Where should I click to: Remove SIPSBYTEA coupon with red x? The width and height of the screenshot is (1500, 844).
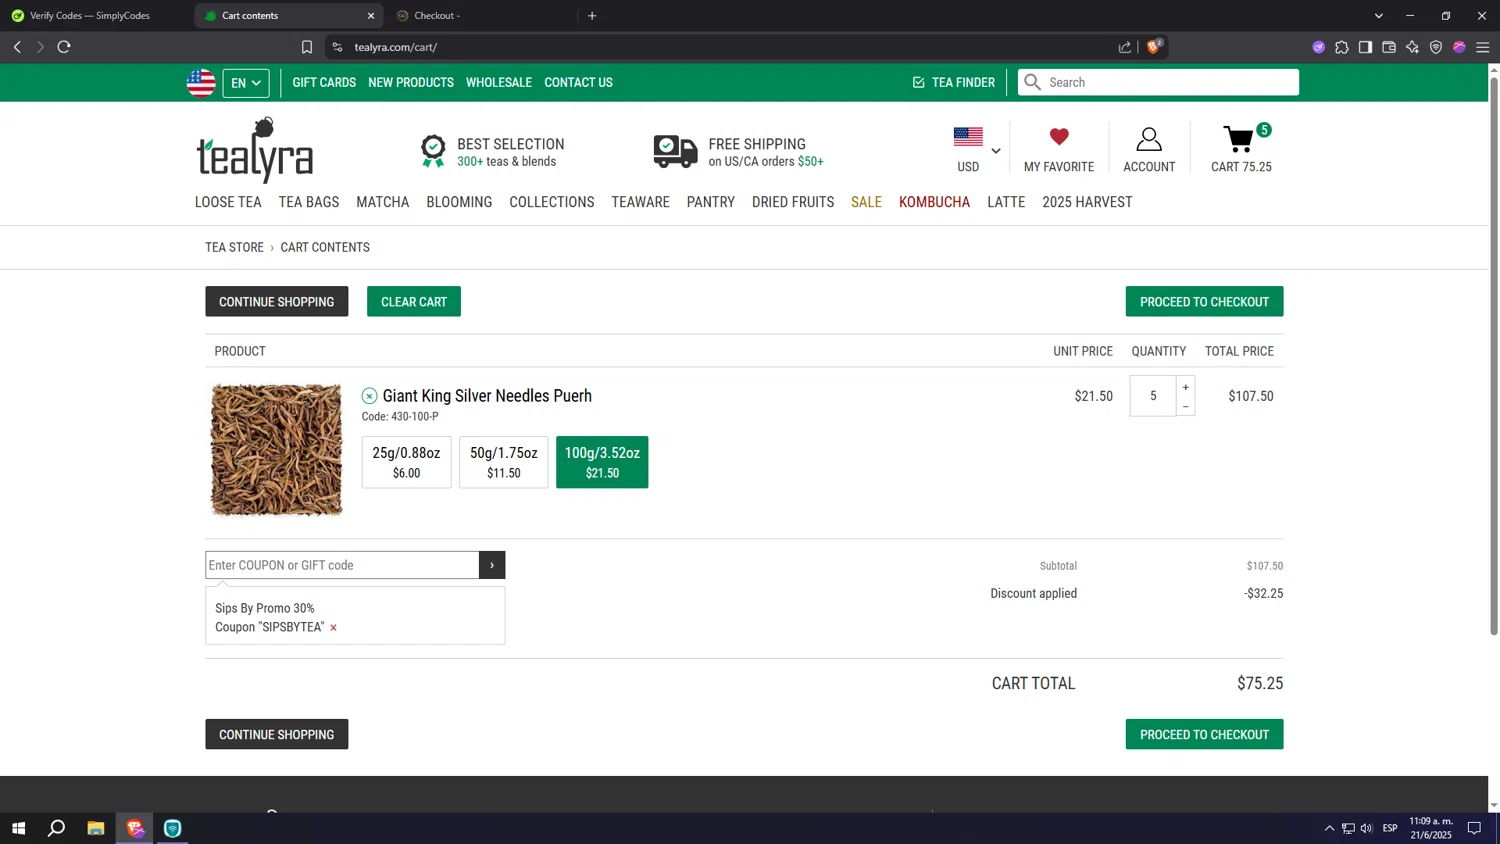[x=333, y=628]
